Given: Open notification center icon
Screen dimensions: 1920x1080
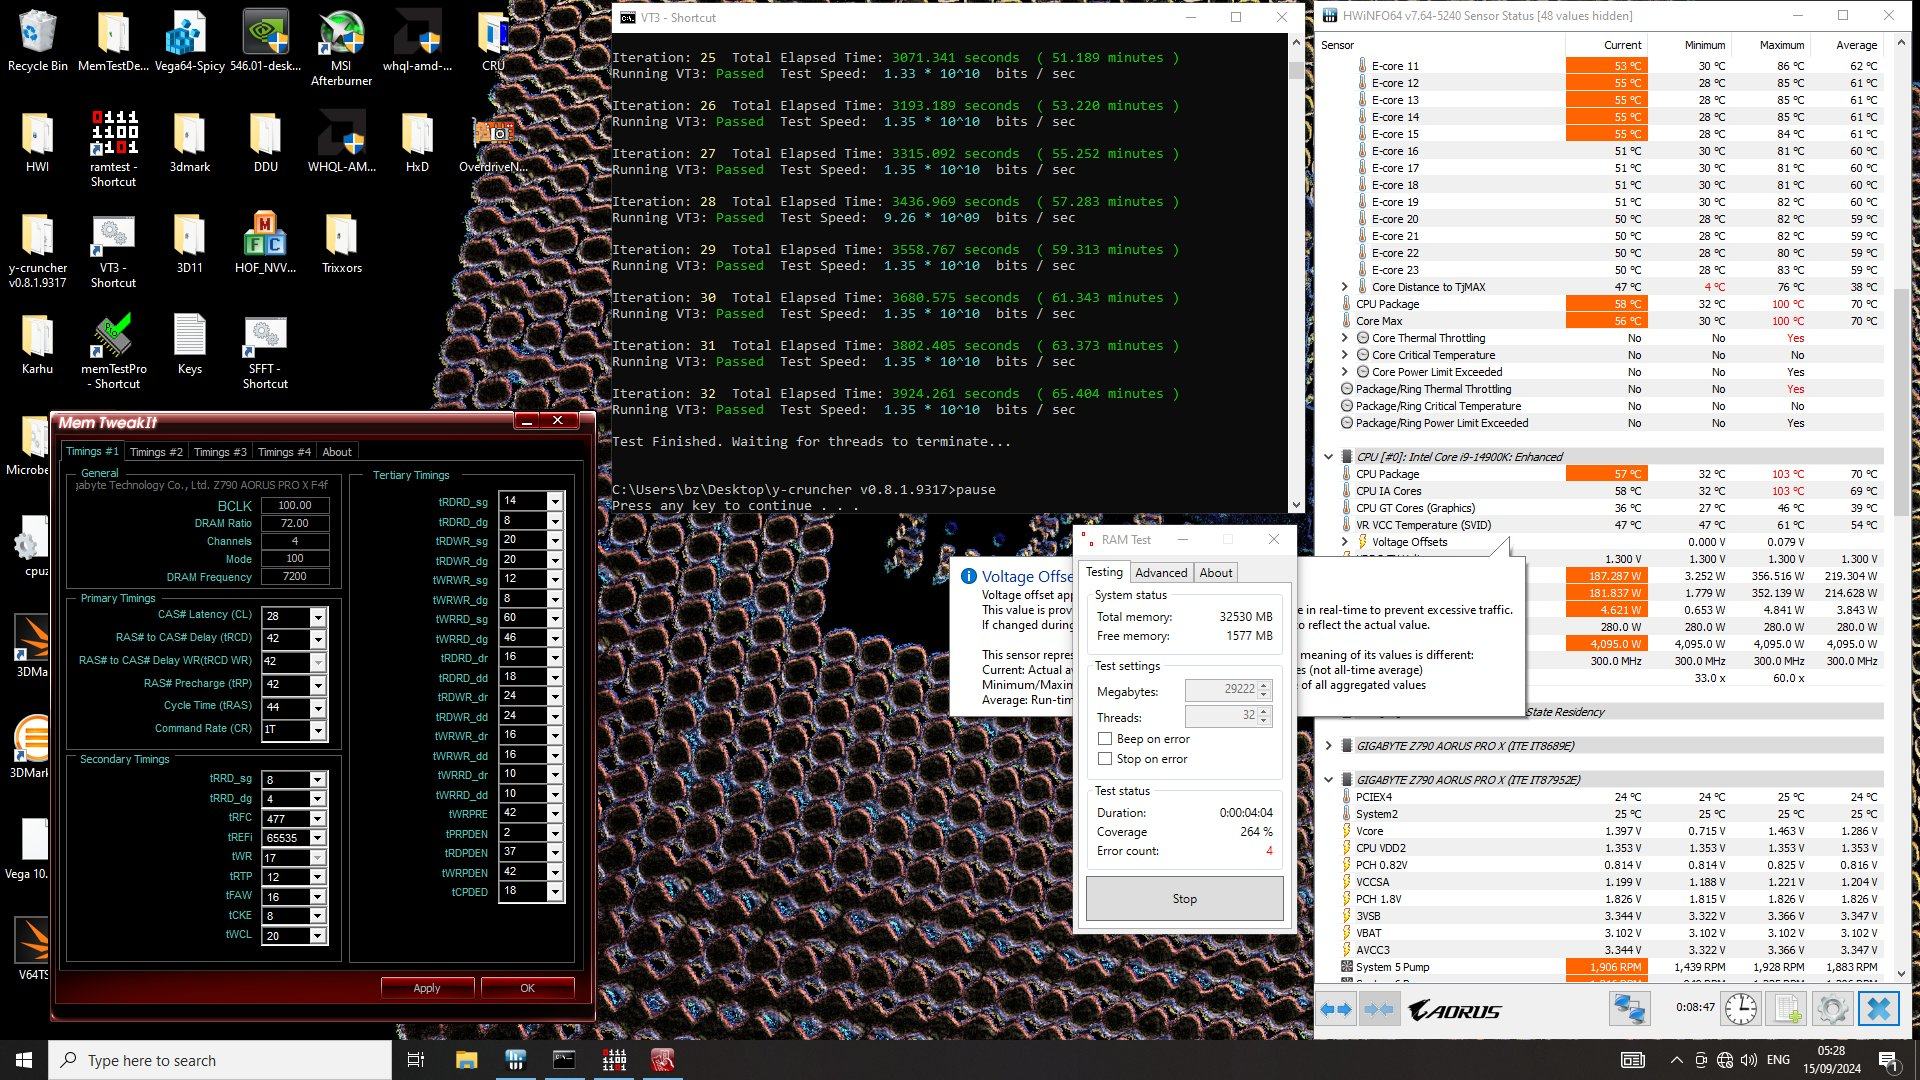Looking at the screenshot, I should coord(1888,1059).
